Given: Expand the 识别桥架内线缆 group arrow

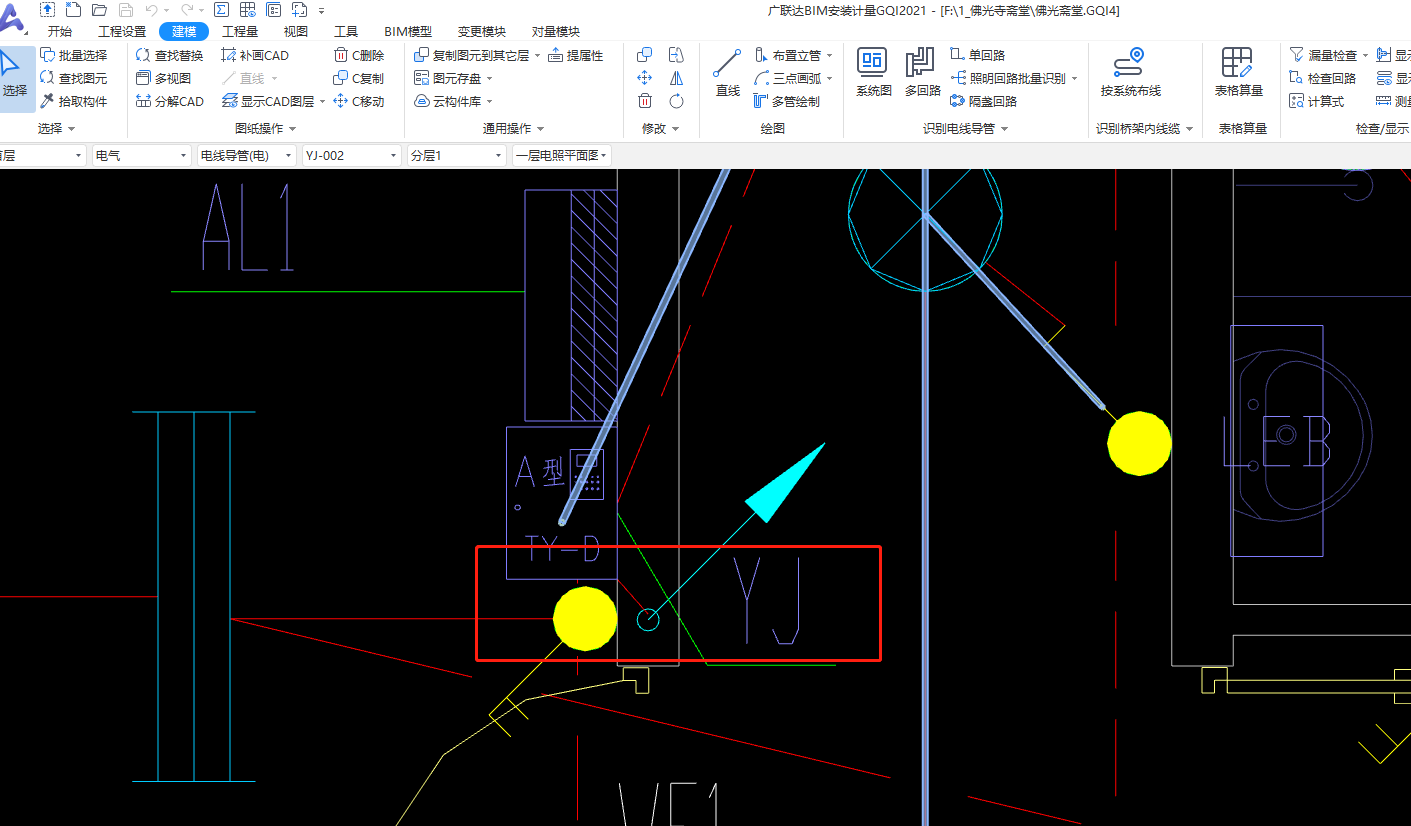Looking at the screenshot, I should [1189, 129].
